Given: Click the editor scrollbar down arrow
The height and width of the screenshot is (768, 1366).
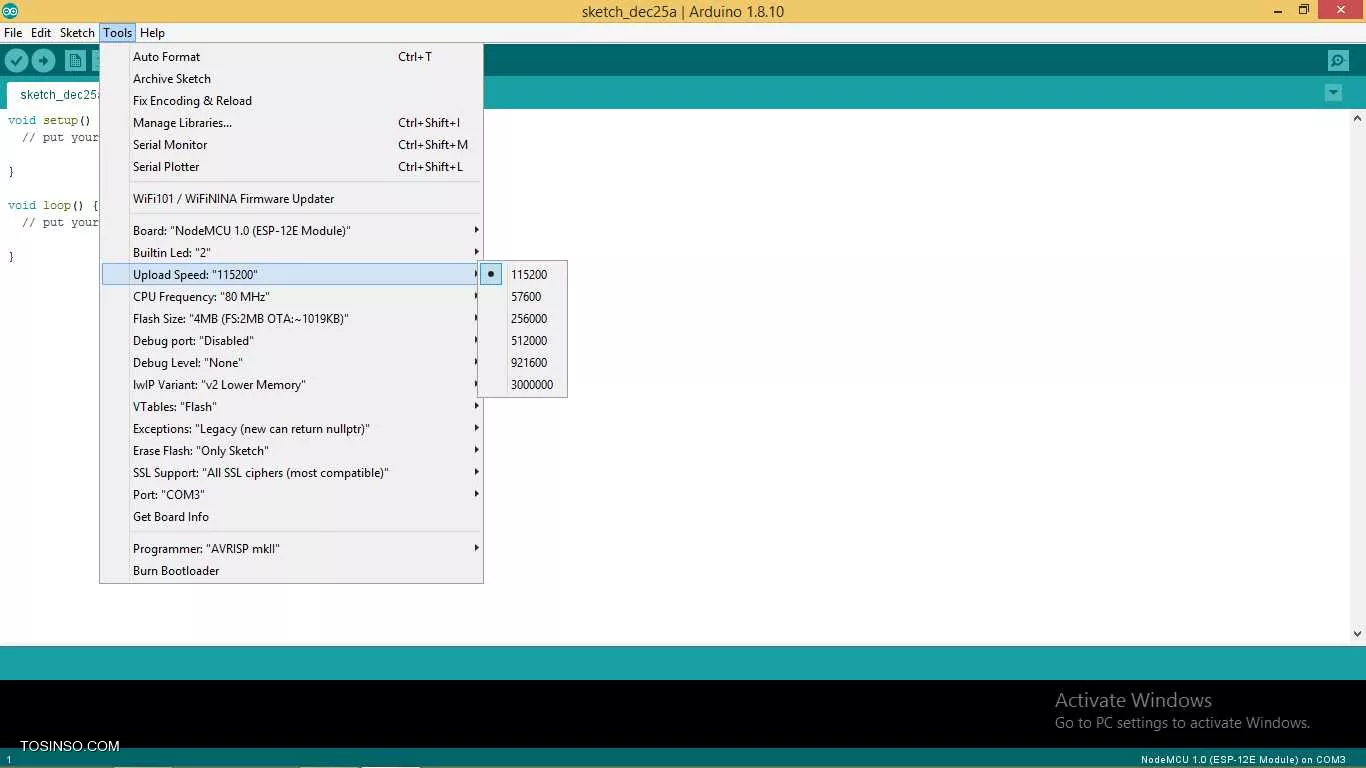Looking at the screenshot, I should [x=1357, y=634].
